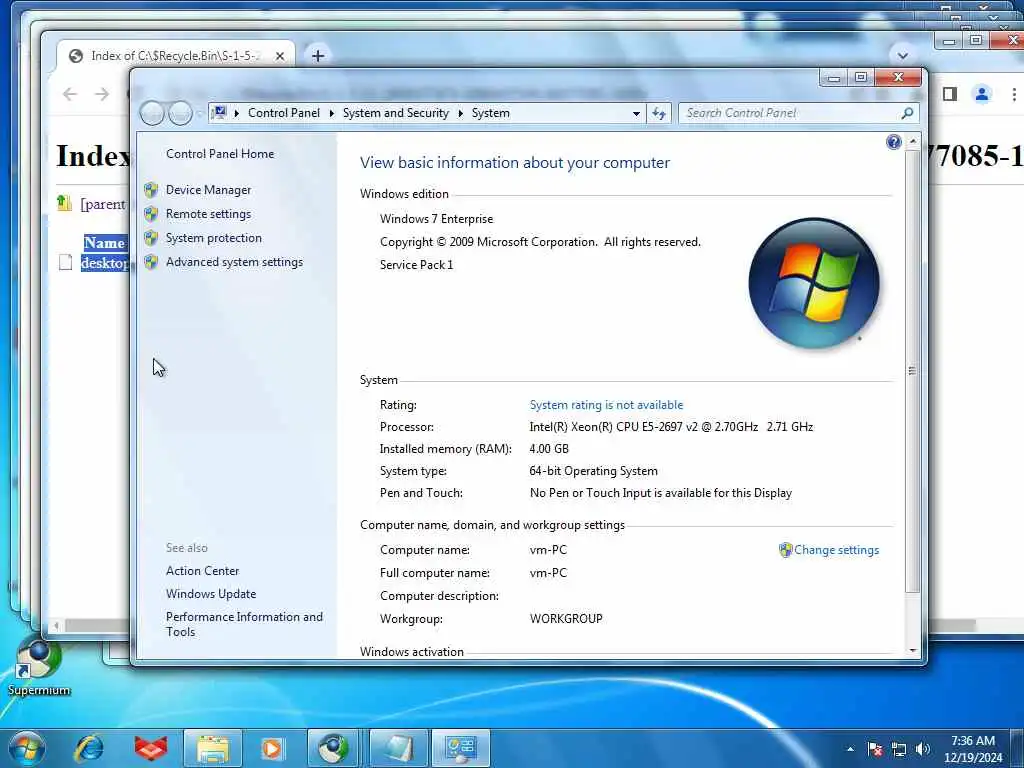The width and height of the screenshot is (1024, 768).
Task: Open Device Manager link
Action: tap(208, 190)
